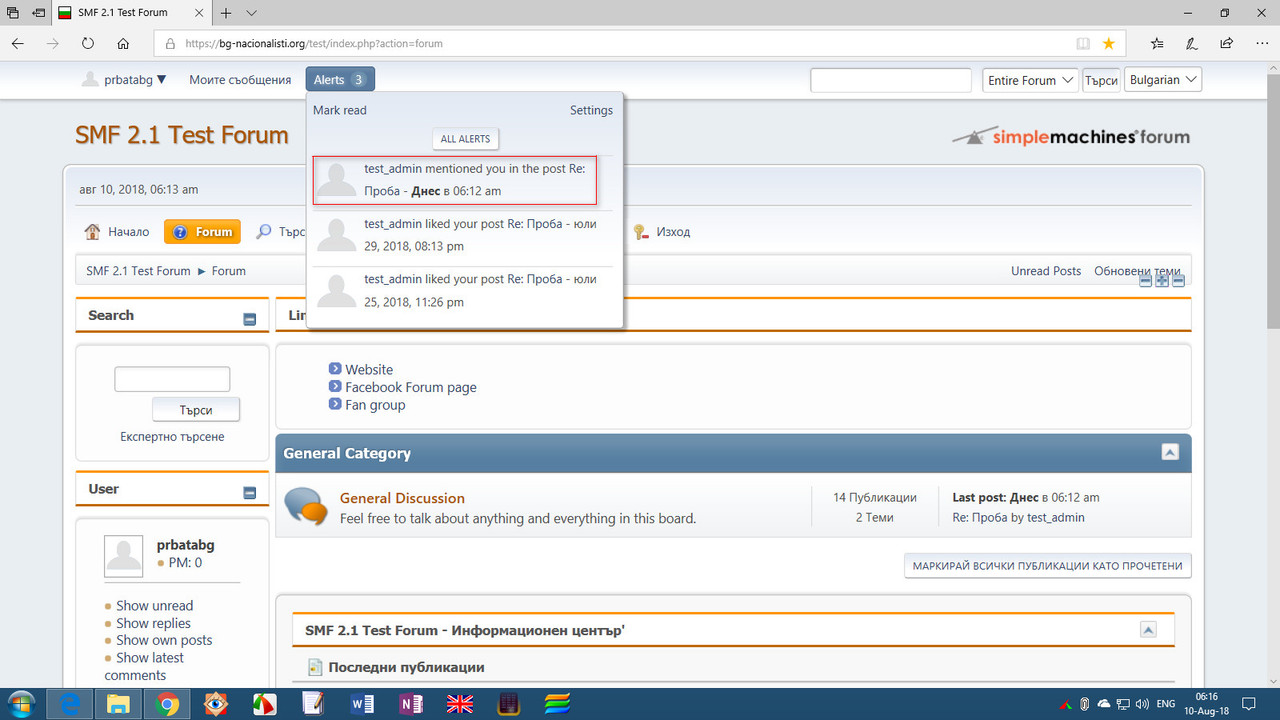Open Unread Posts link
This screenshot has height=720, width=1280.
pyautogui.click(x=1046, y=271)
